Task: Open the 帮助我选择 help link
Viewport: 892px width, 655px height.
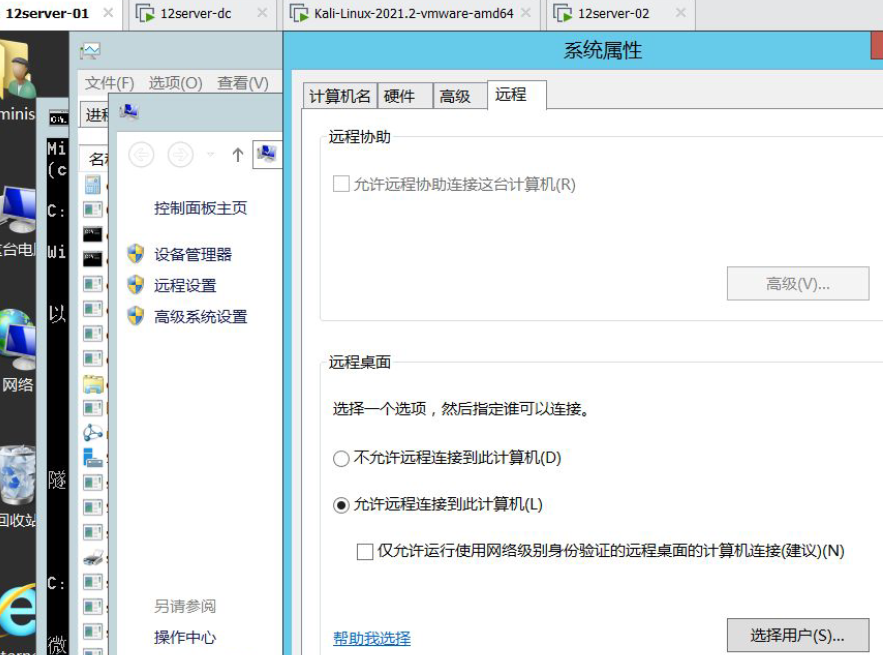Action: [x=372, y=638]
